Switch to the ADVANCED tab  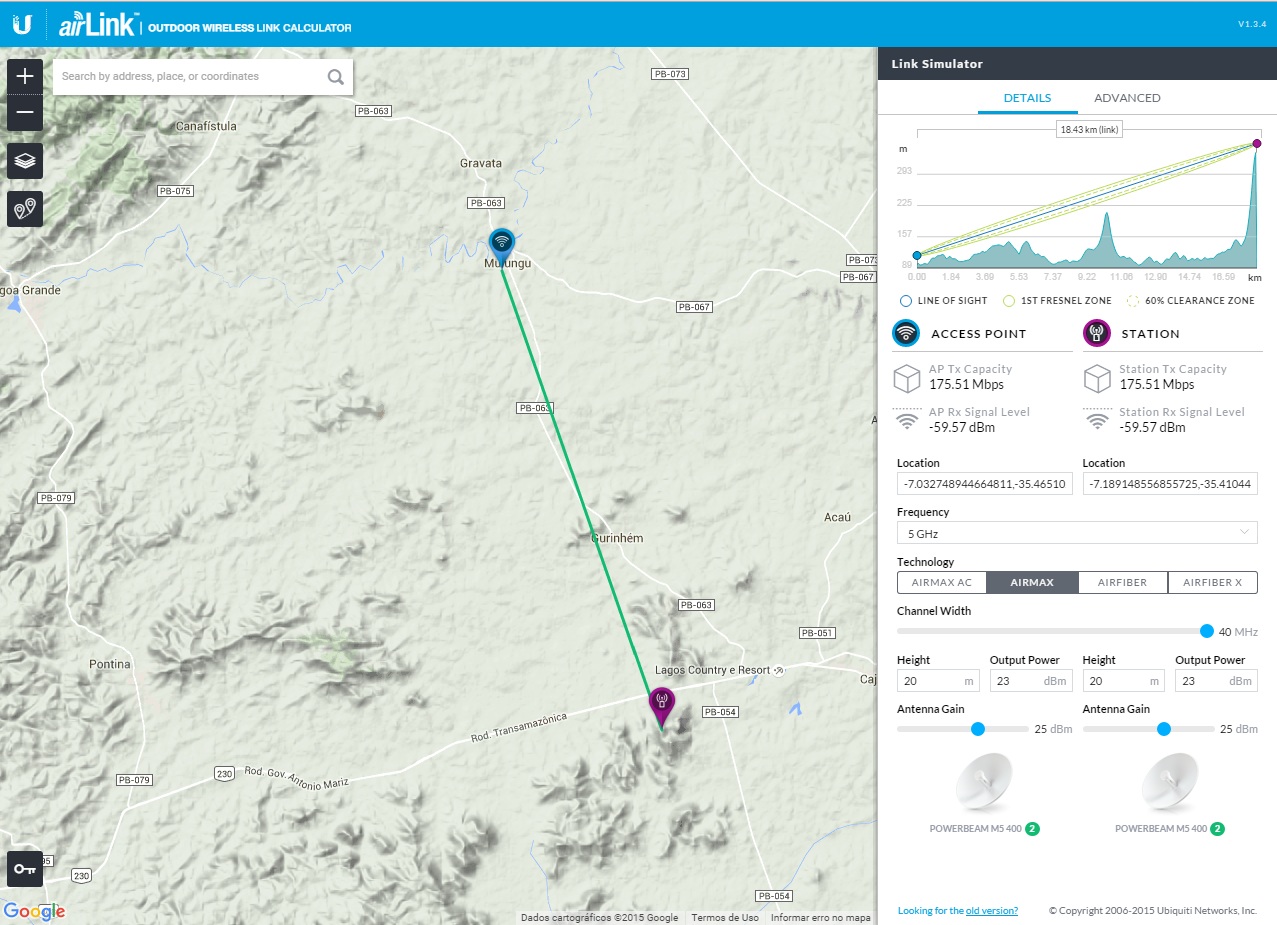point(1127,98)
